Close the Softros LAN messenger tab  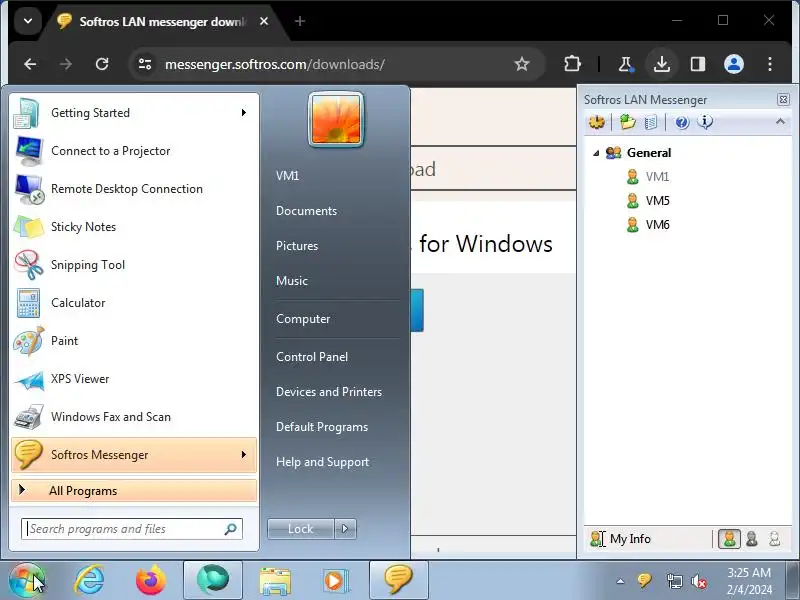264,21
